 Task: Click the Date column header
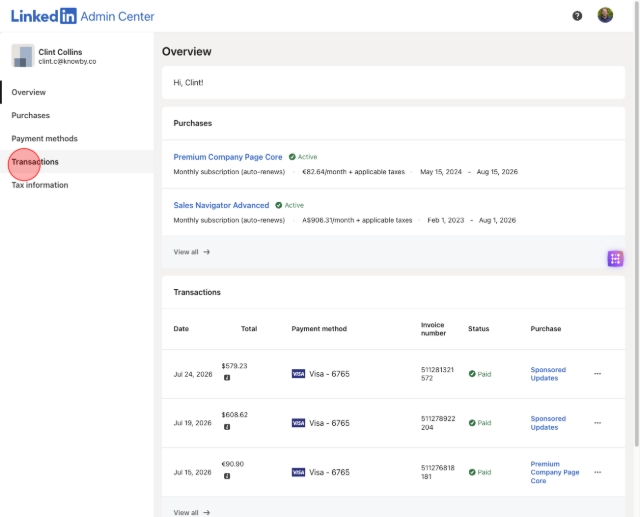click(x=181, y=329)
